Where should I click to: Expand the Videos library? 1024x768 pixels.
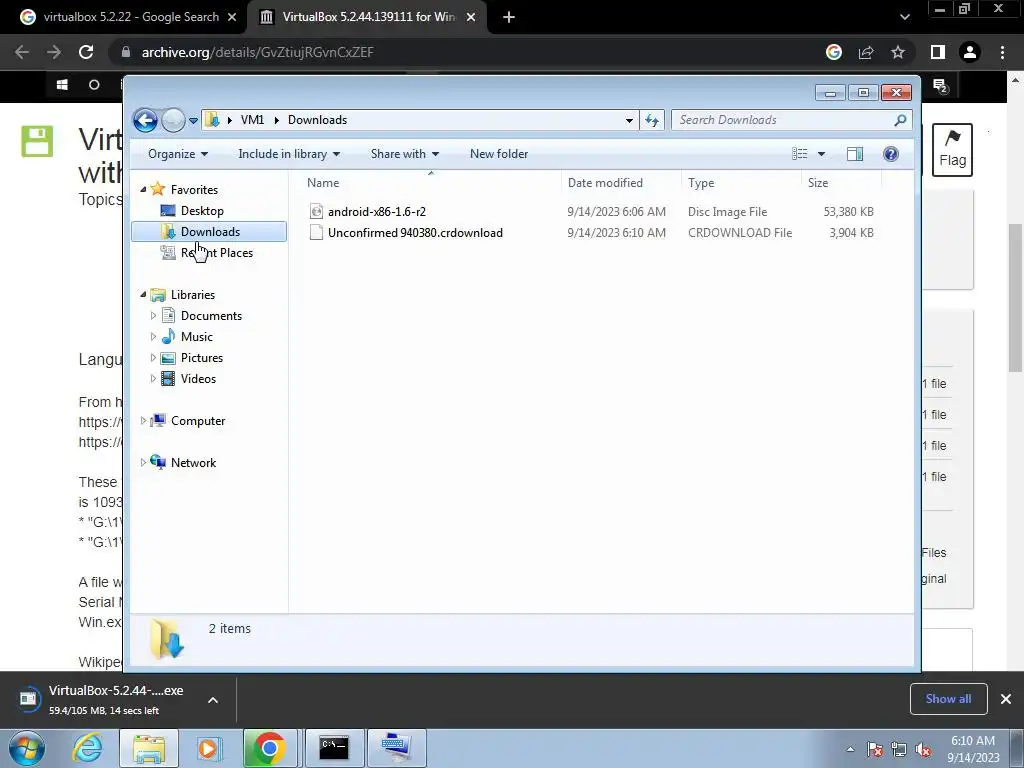click(153, 379)
